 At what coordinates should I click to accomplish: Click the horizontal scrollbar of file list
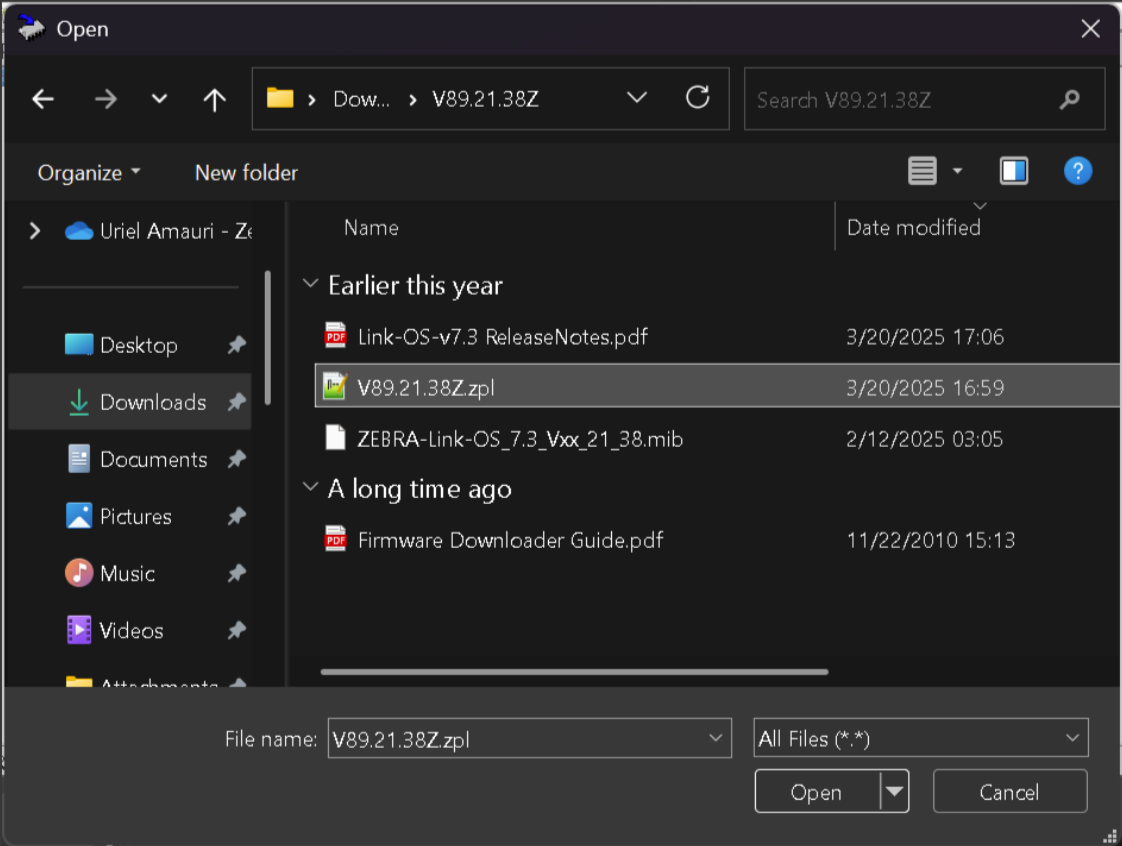(x=575, y=672)
